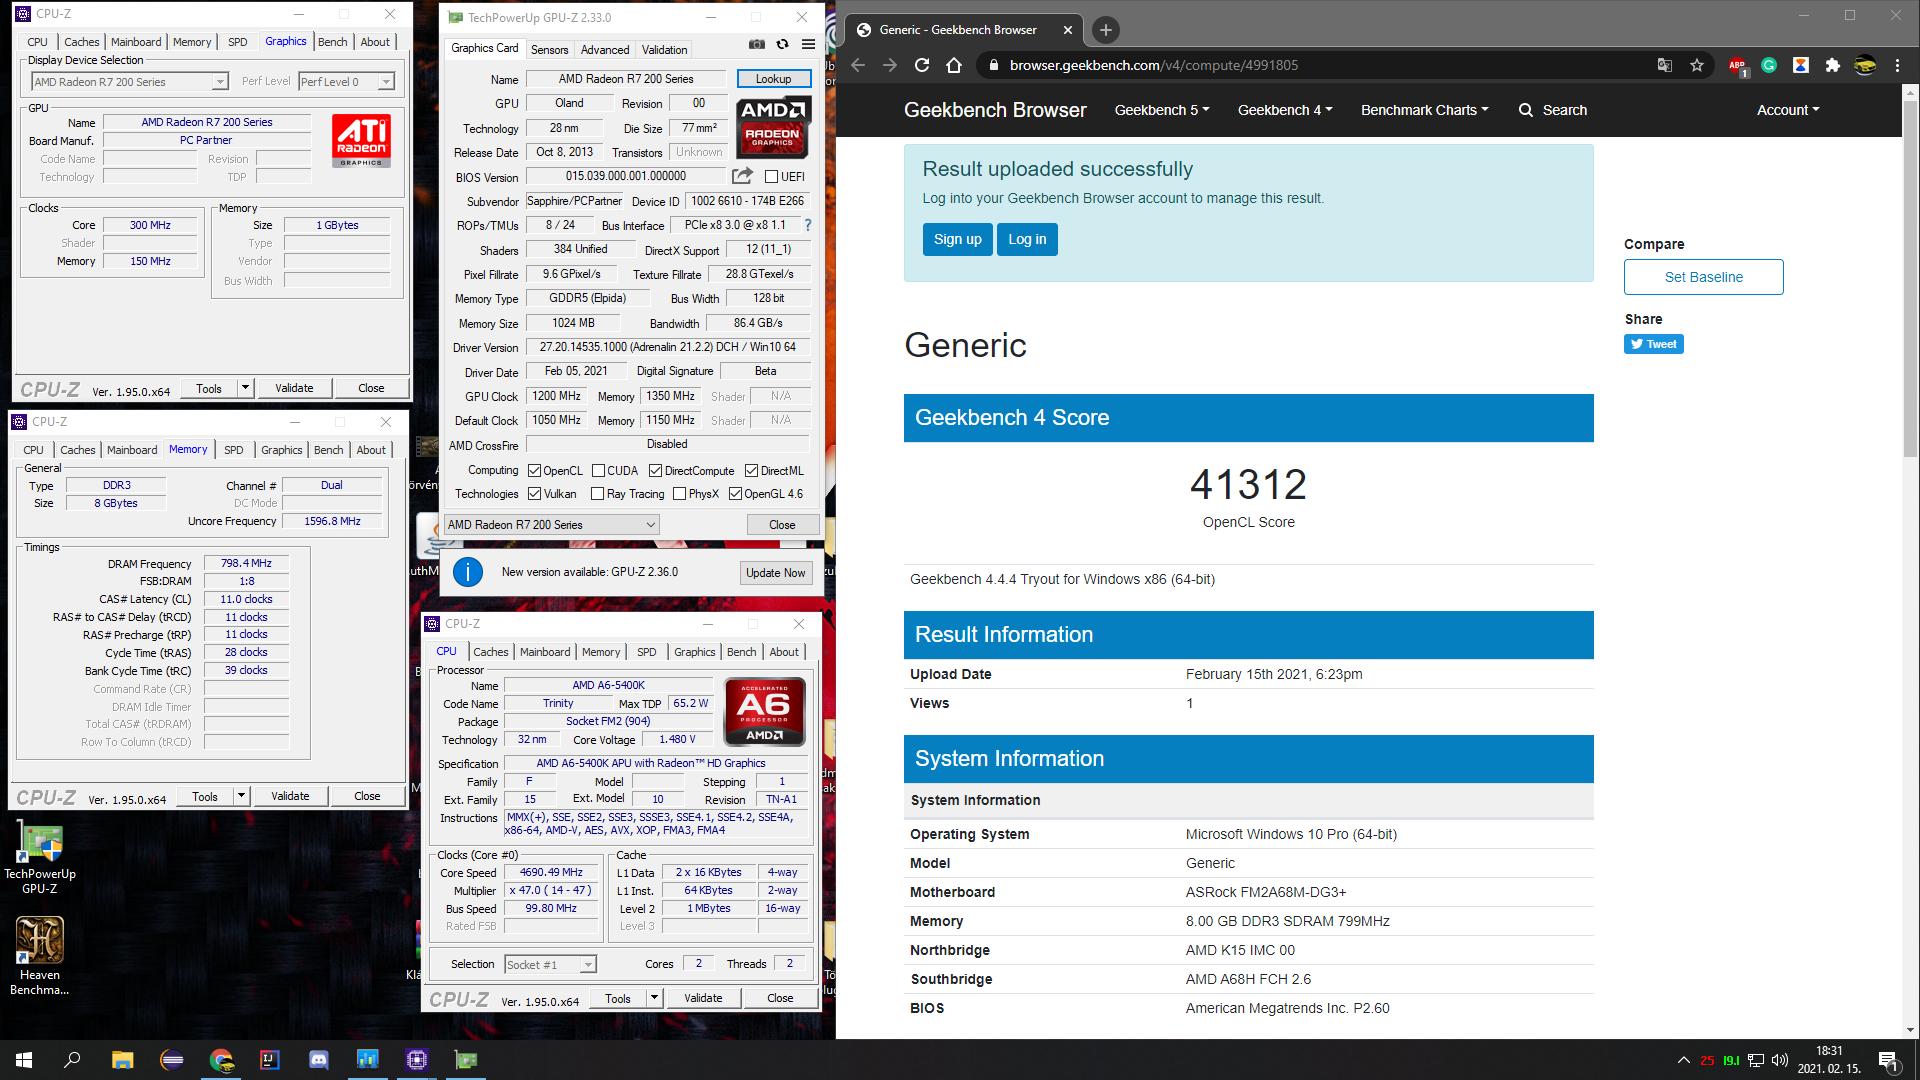Image resolution: width=1920 pixels, height=1080 pixels.
Task: Click the ATI Radeon logo in CPU-Z Graphics
Action: (x=361, y=141)
